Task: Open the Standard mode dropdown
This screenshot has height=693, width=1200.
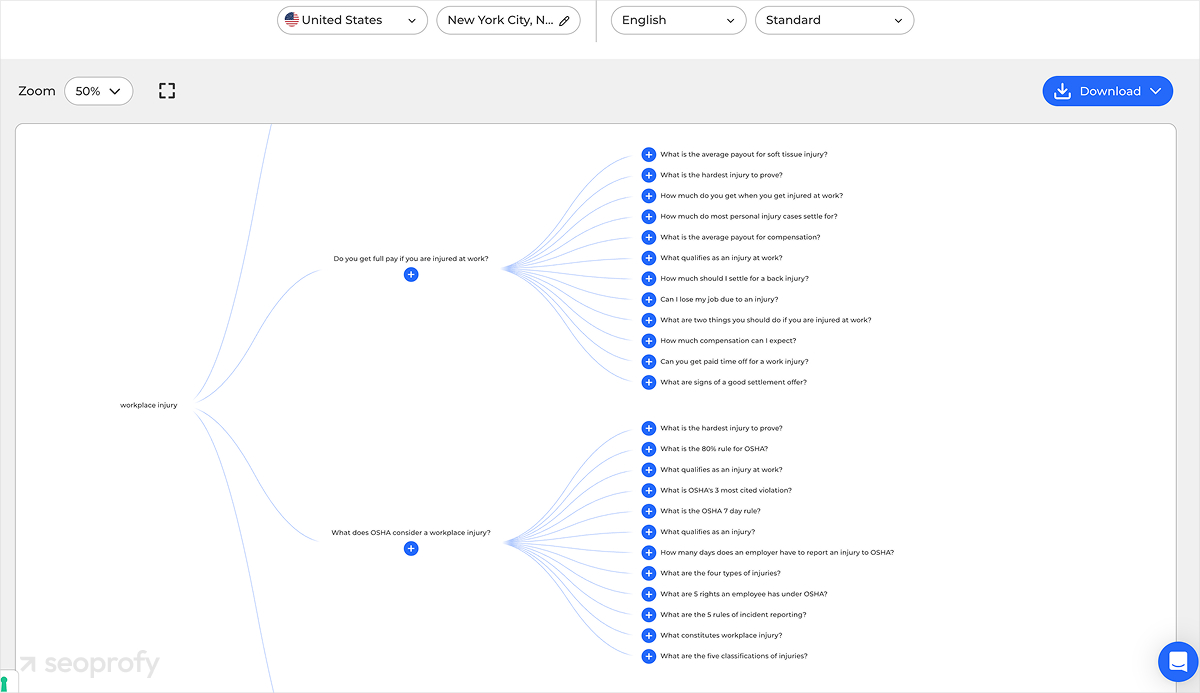Action: (x=833, y=20)
